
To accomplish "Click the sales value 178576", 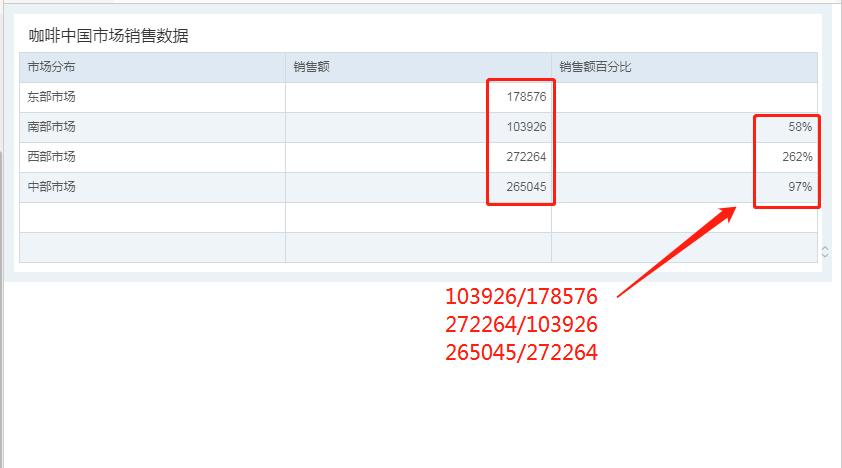I will (x=526, y=97).
